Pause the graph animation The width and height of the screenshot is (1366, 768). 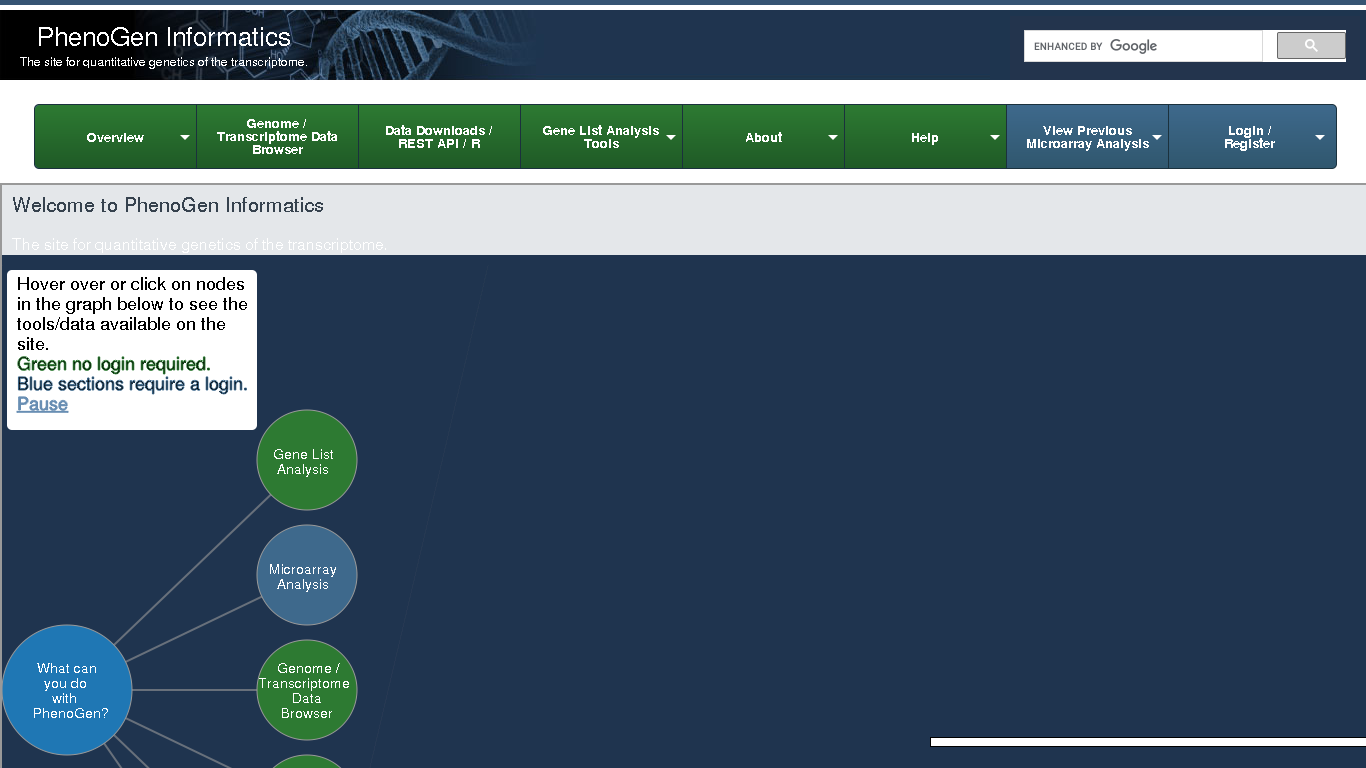tap(42, 404)
